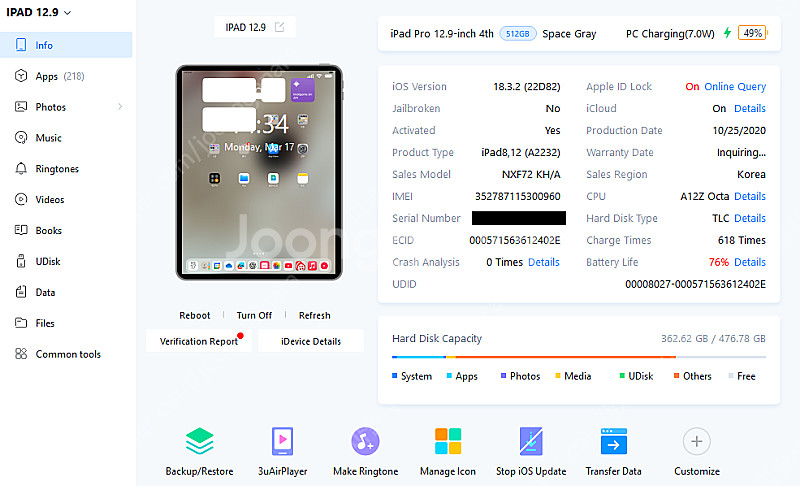Open iDevice Details
Image resolution: width=800 pixels, height=486 pixels.
(x=311, y=341)
